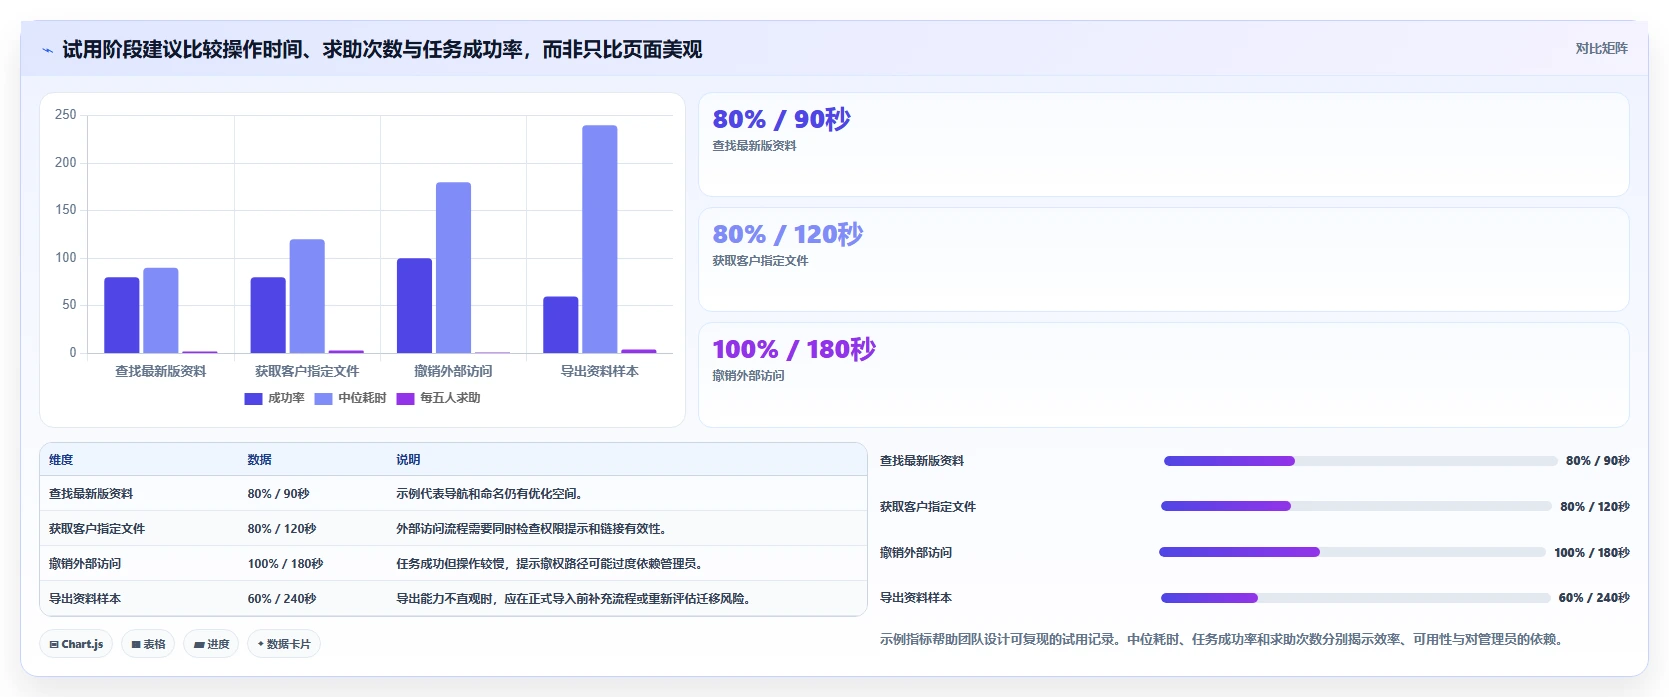
Task: Click the 导出资料样本 中位耗时 bar in chart
Action: 600,239
